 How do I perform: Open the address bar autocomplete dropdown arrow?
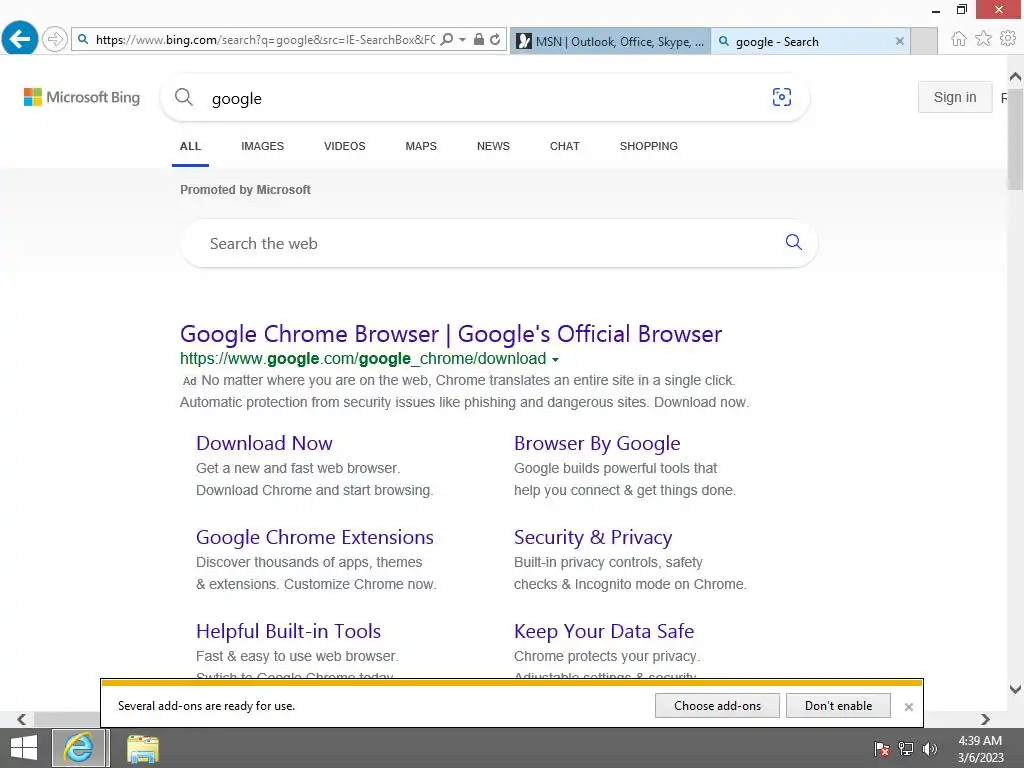tap(462, 39)
